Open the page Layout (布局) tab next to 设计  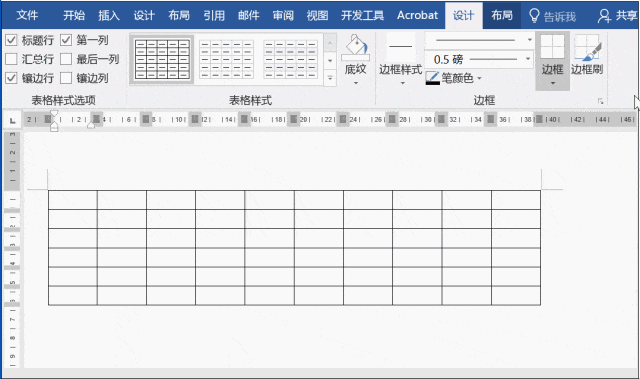tap(179, 16)
